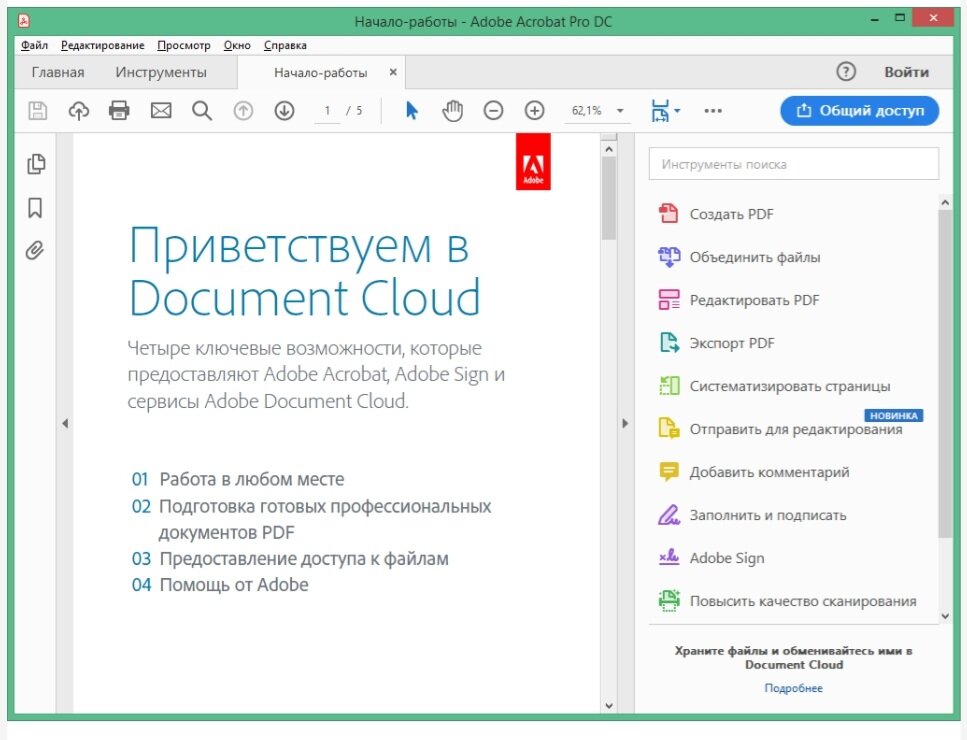
Task: Collapse the left navigation pane arrow
Action: click(x=65, y=424)
